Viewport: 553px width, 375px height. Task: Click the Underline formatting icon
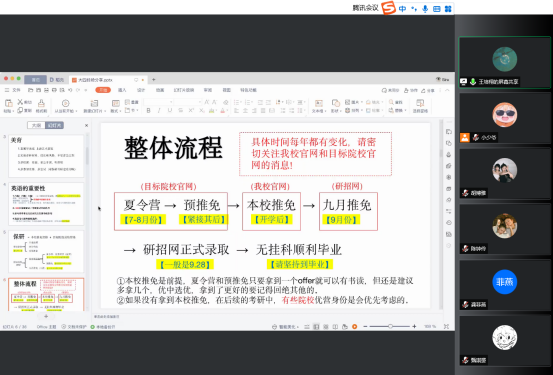click(x=170, y=111)
